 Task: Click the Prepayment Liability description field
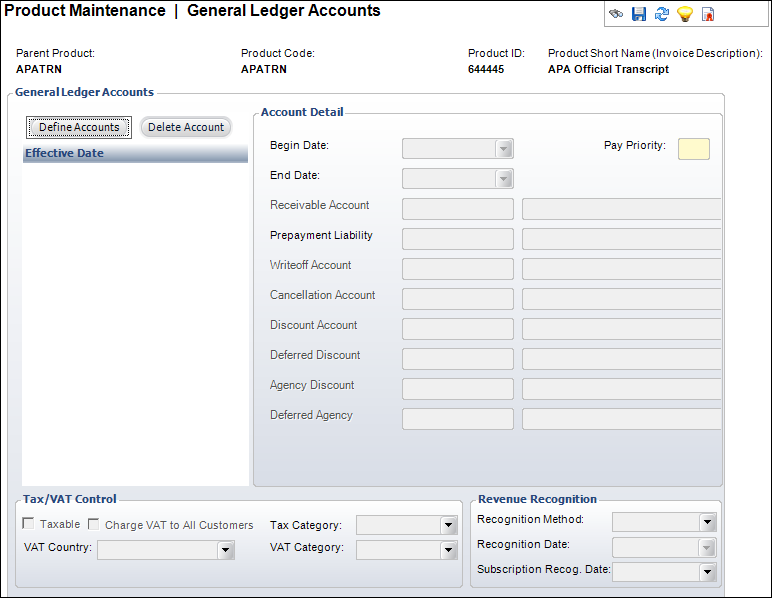(621, 239)
